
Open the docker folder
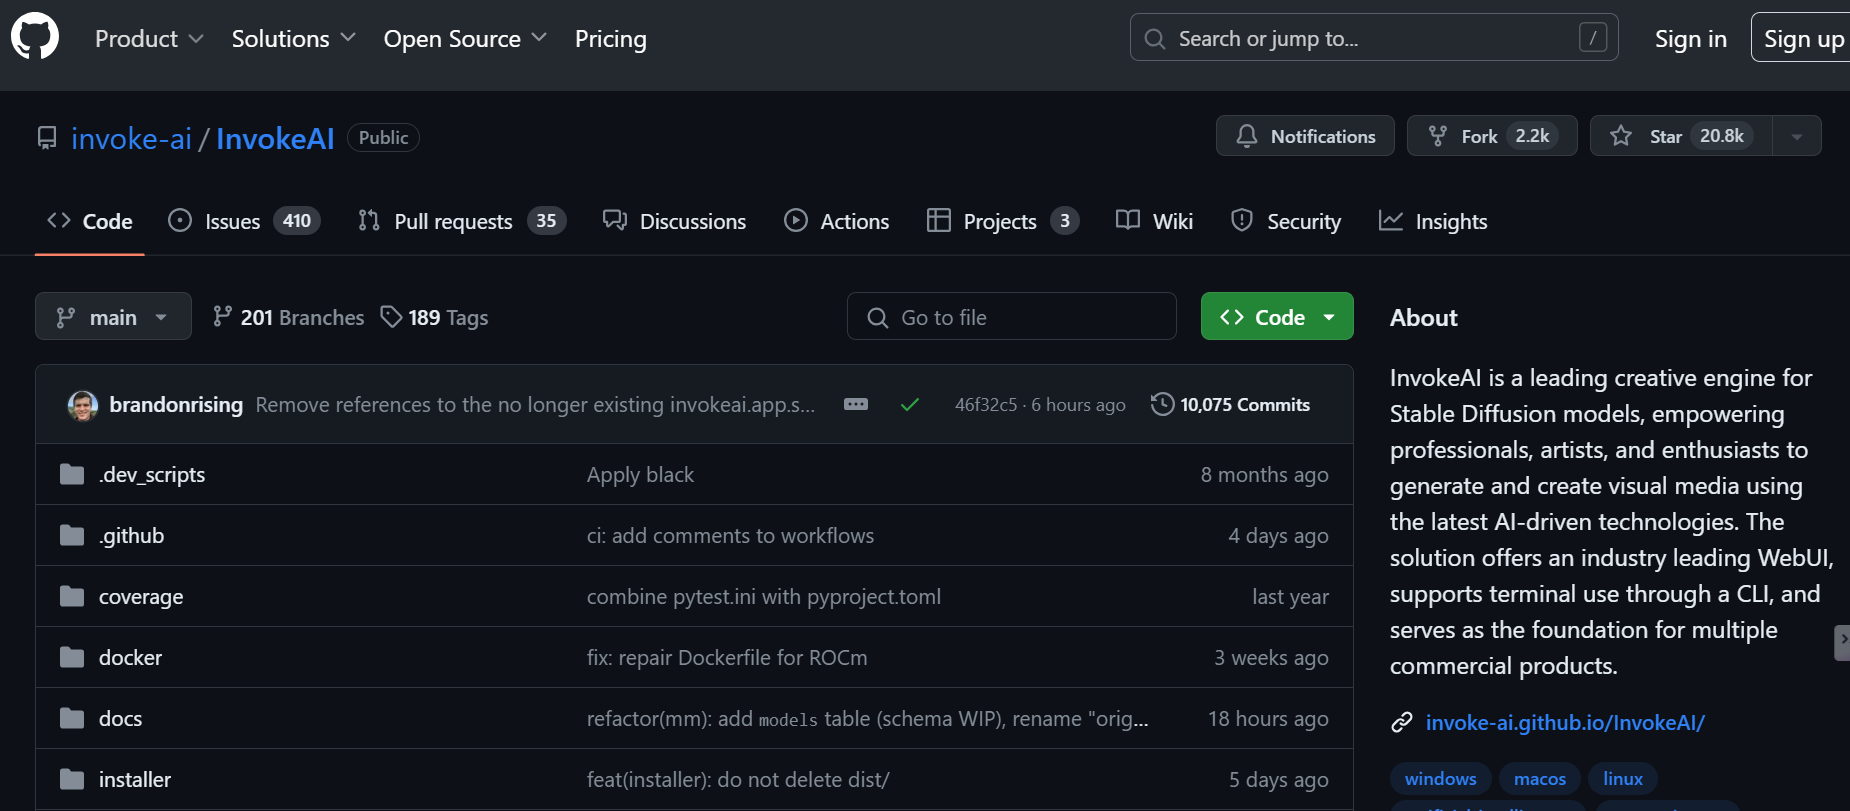pos(130,658)
